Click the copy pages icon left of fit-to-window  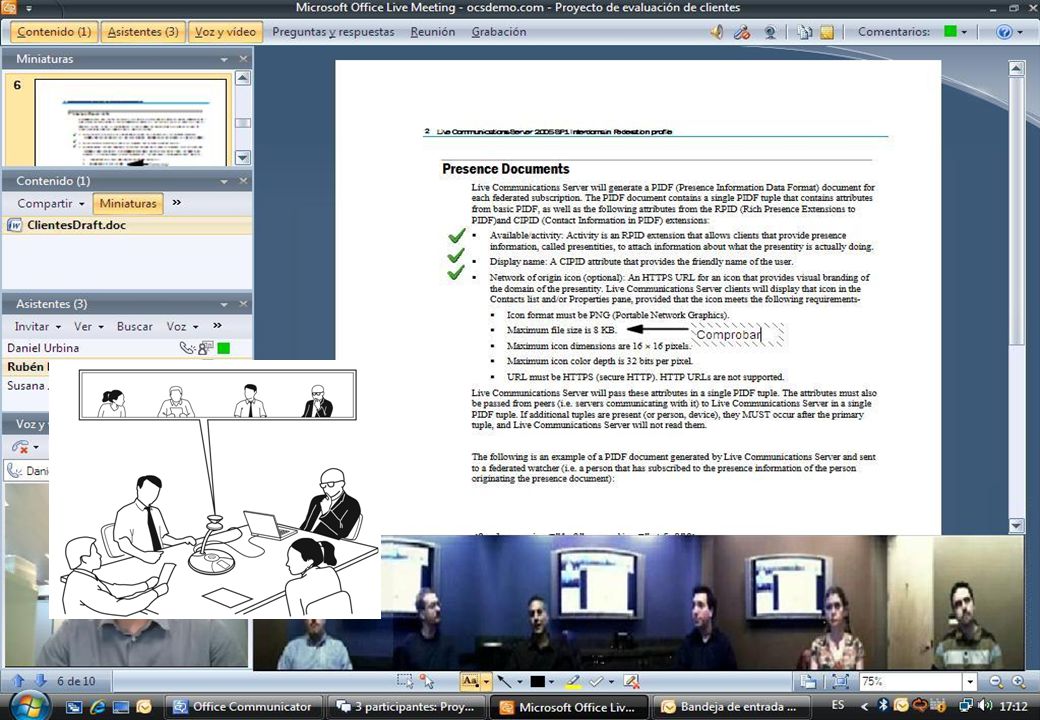[x=808, y=681]
